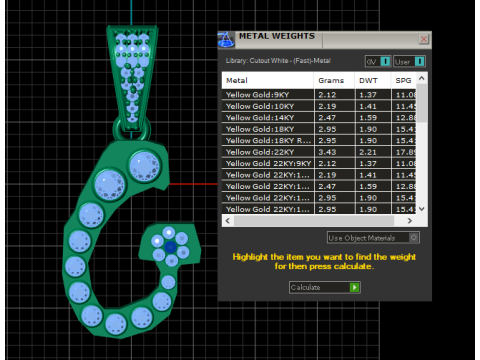The image size is (480, 360).
Task: Close the Metal Weights dialog
Action: 423,39
